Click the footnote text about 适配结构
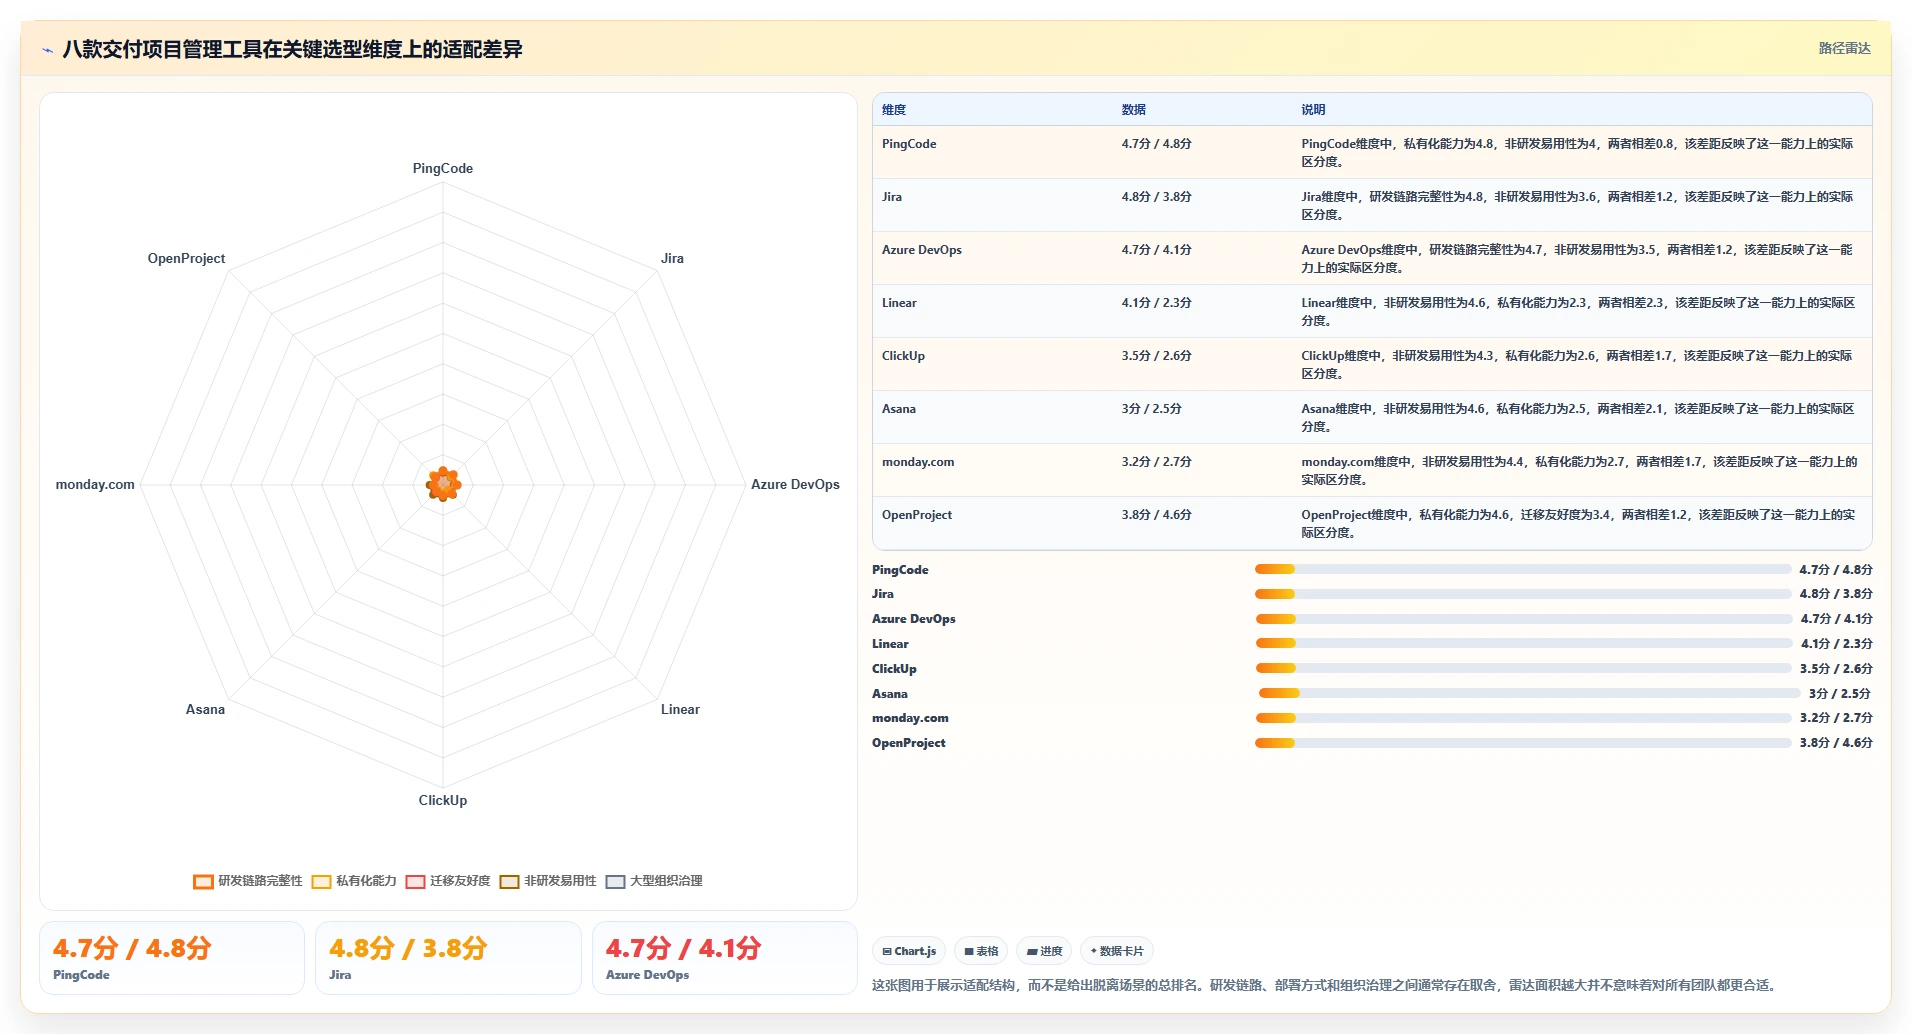Screen dimensions: 1912x1034 point(1326,985)
